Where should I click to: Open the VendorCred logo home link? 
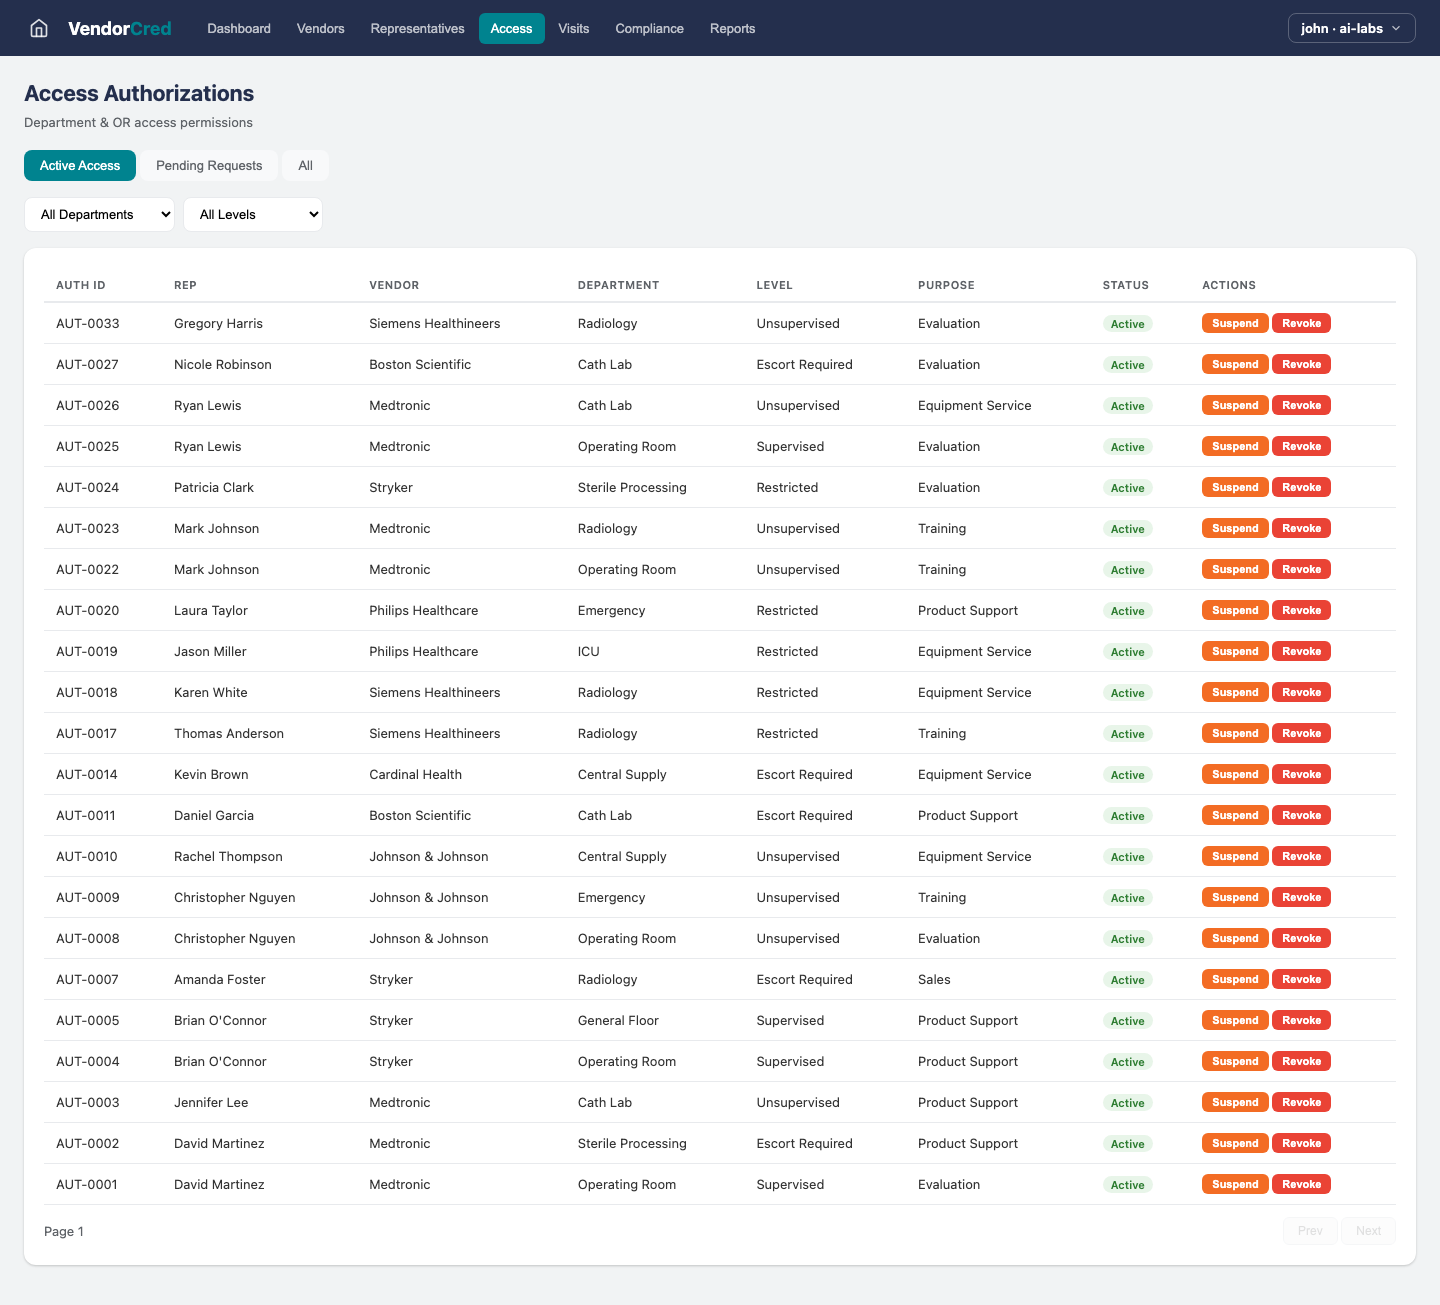pos(119,28)
